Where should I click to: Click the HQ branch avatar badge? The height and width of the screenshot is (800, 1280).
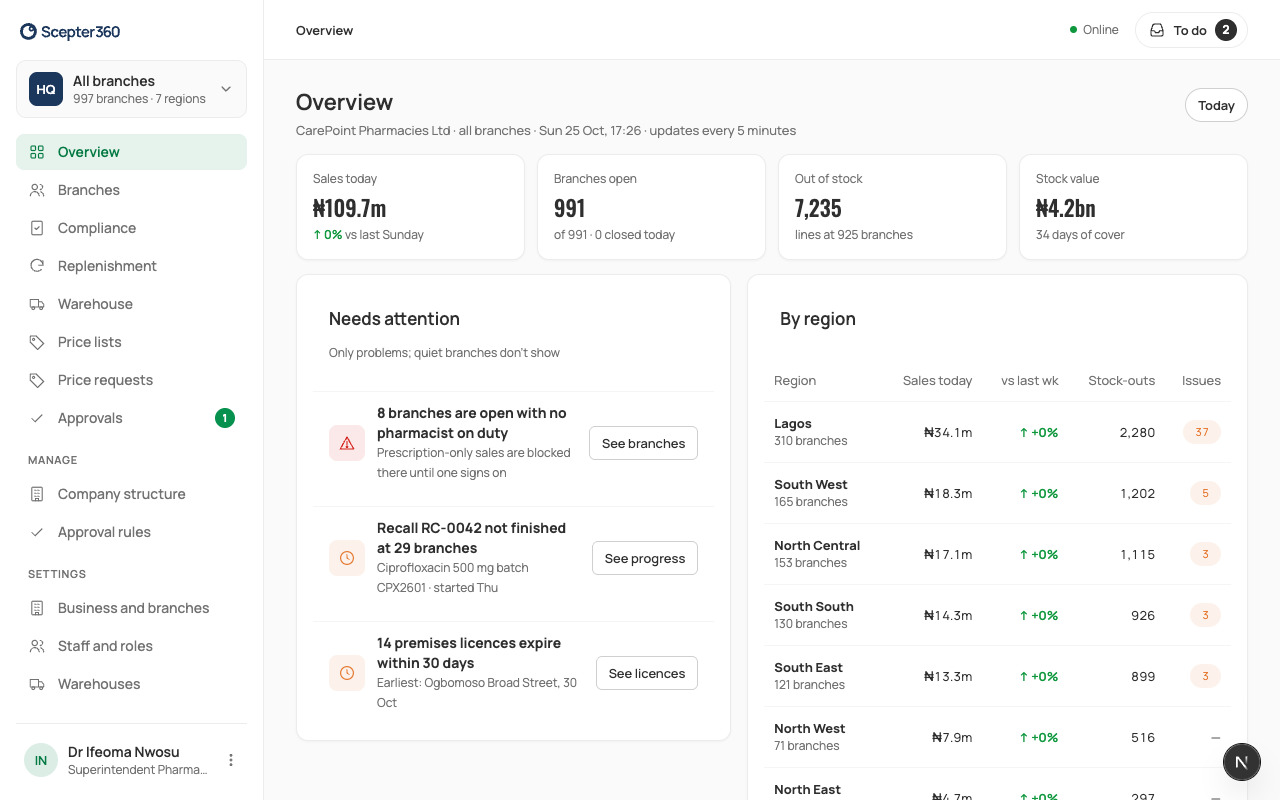(x=46, y=89)
